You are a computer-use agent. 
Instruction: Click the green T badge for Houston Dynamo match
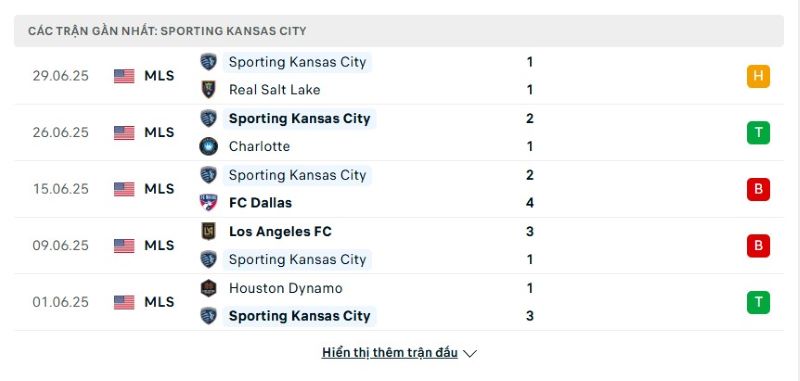pyautogui.click(x=758, y=302)
